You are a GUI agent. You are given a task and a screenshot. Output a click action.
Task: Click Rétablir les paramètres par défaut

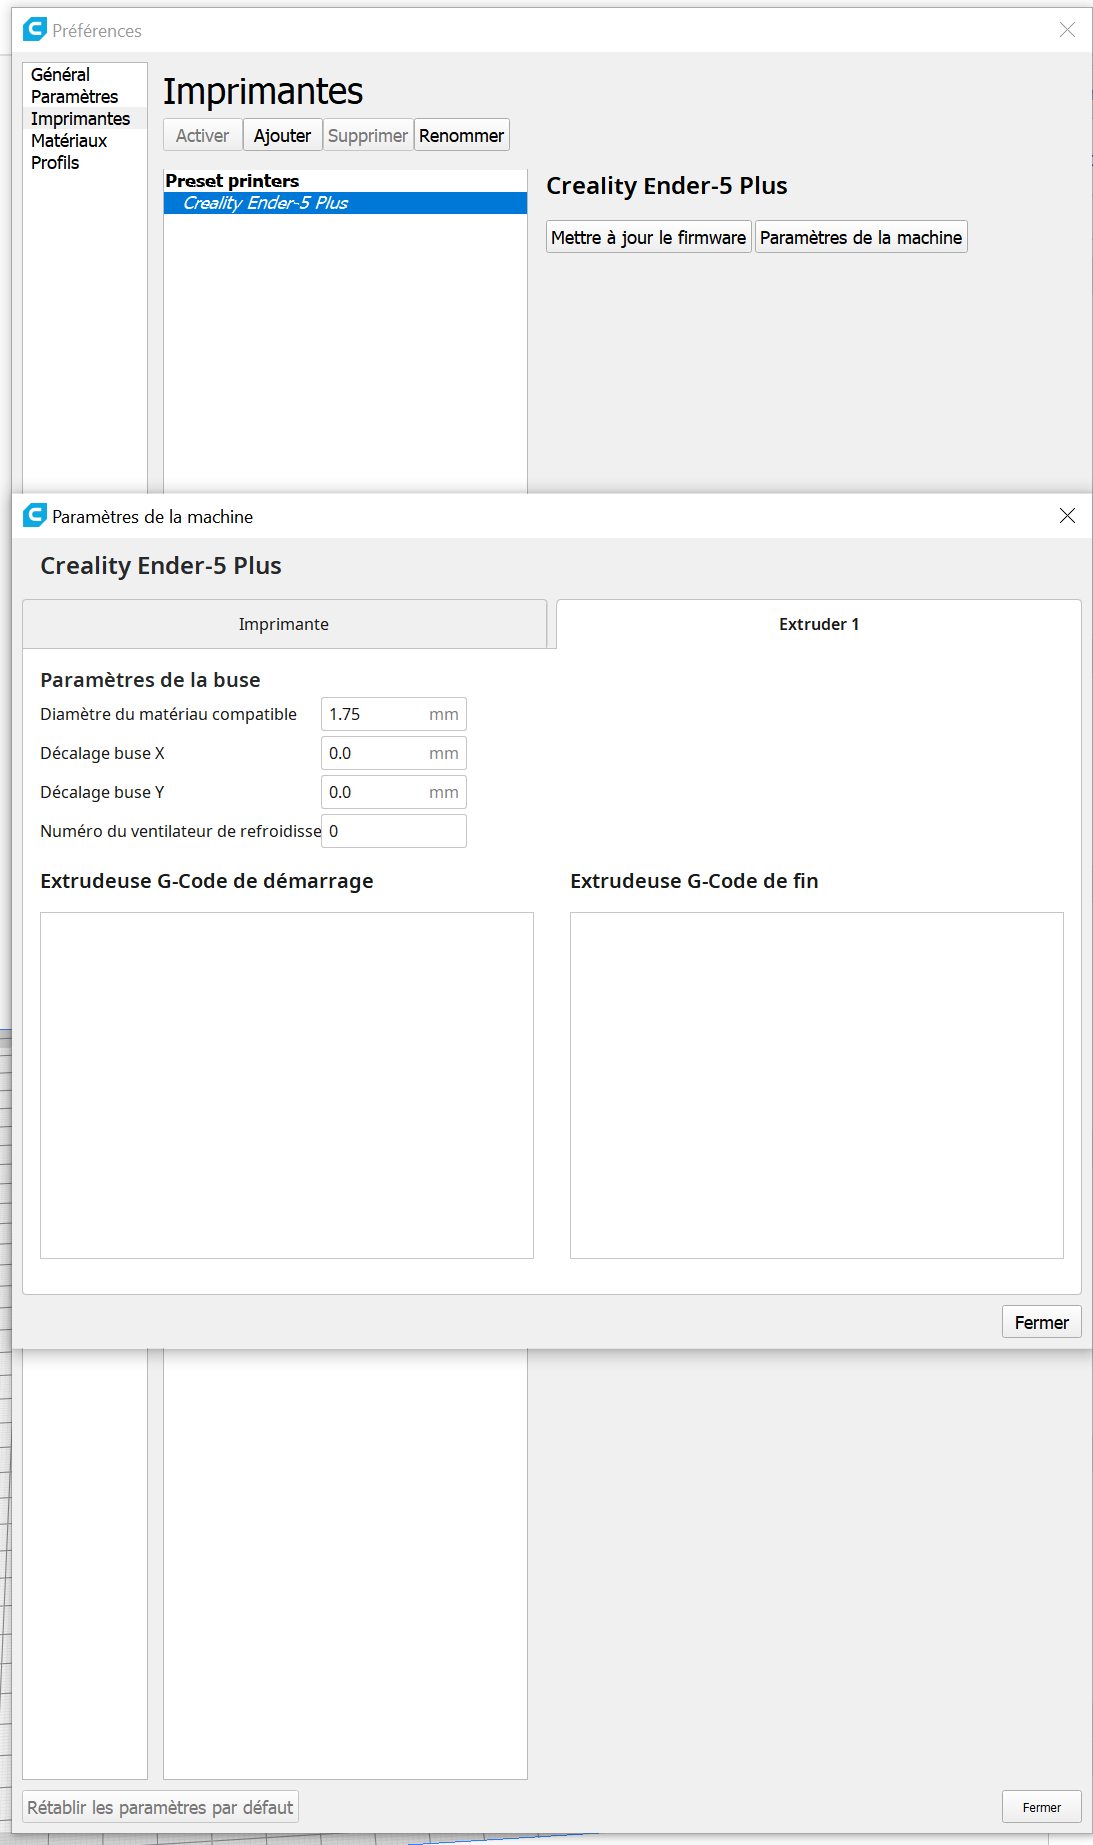point(160,1807)
